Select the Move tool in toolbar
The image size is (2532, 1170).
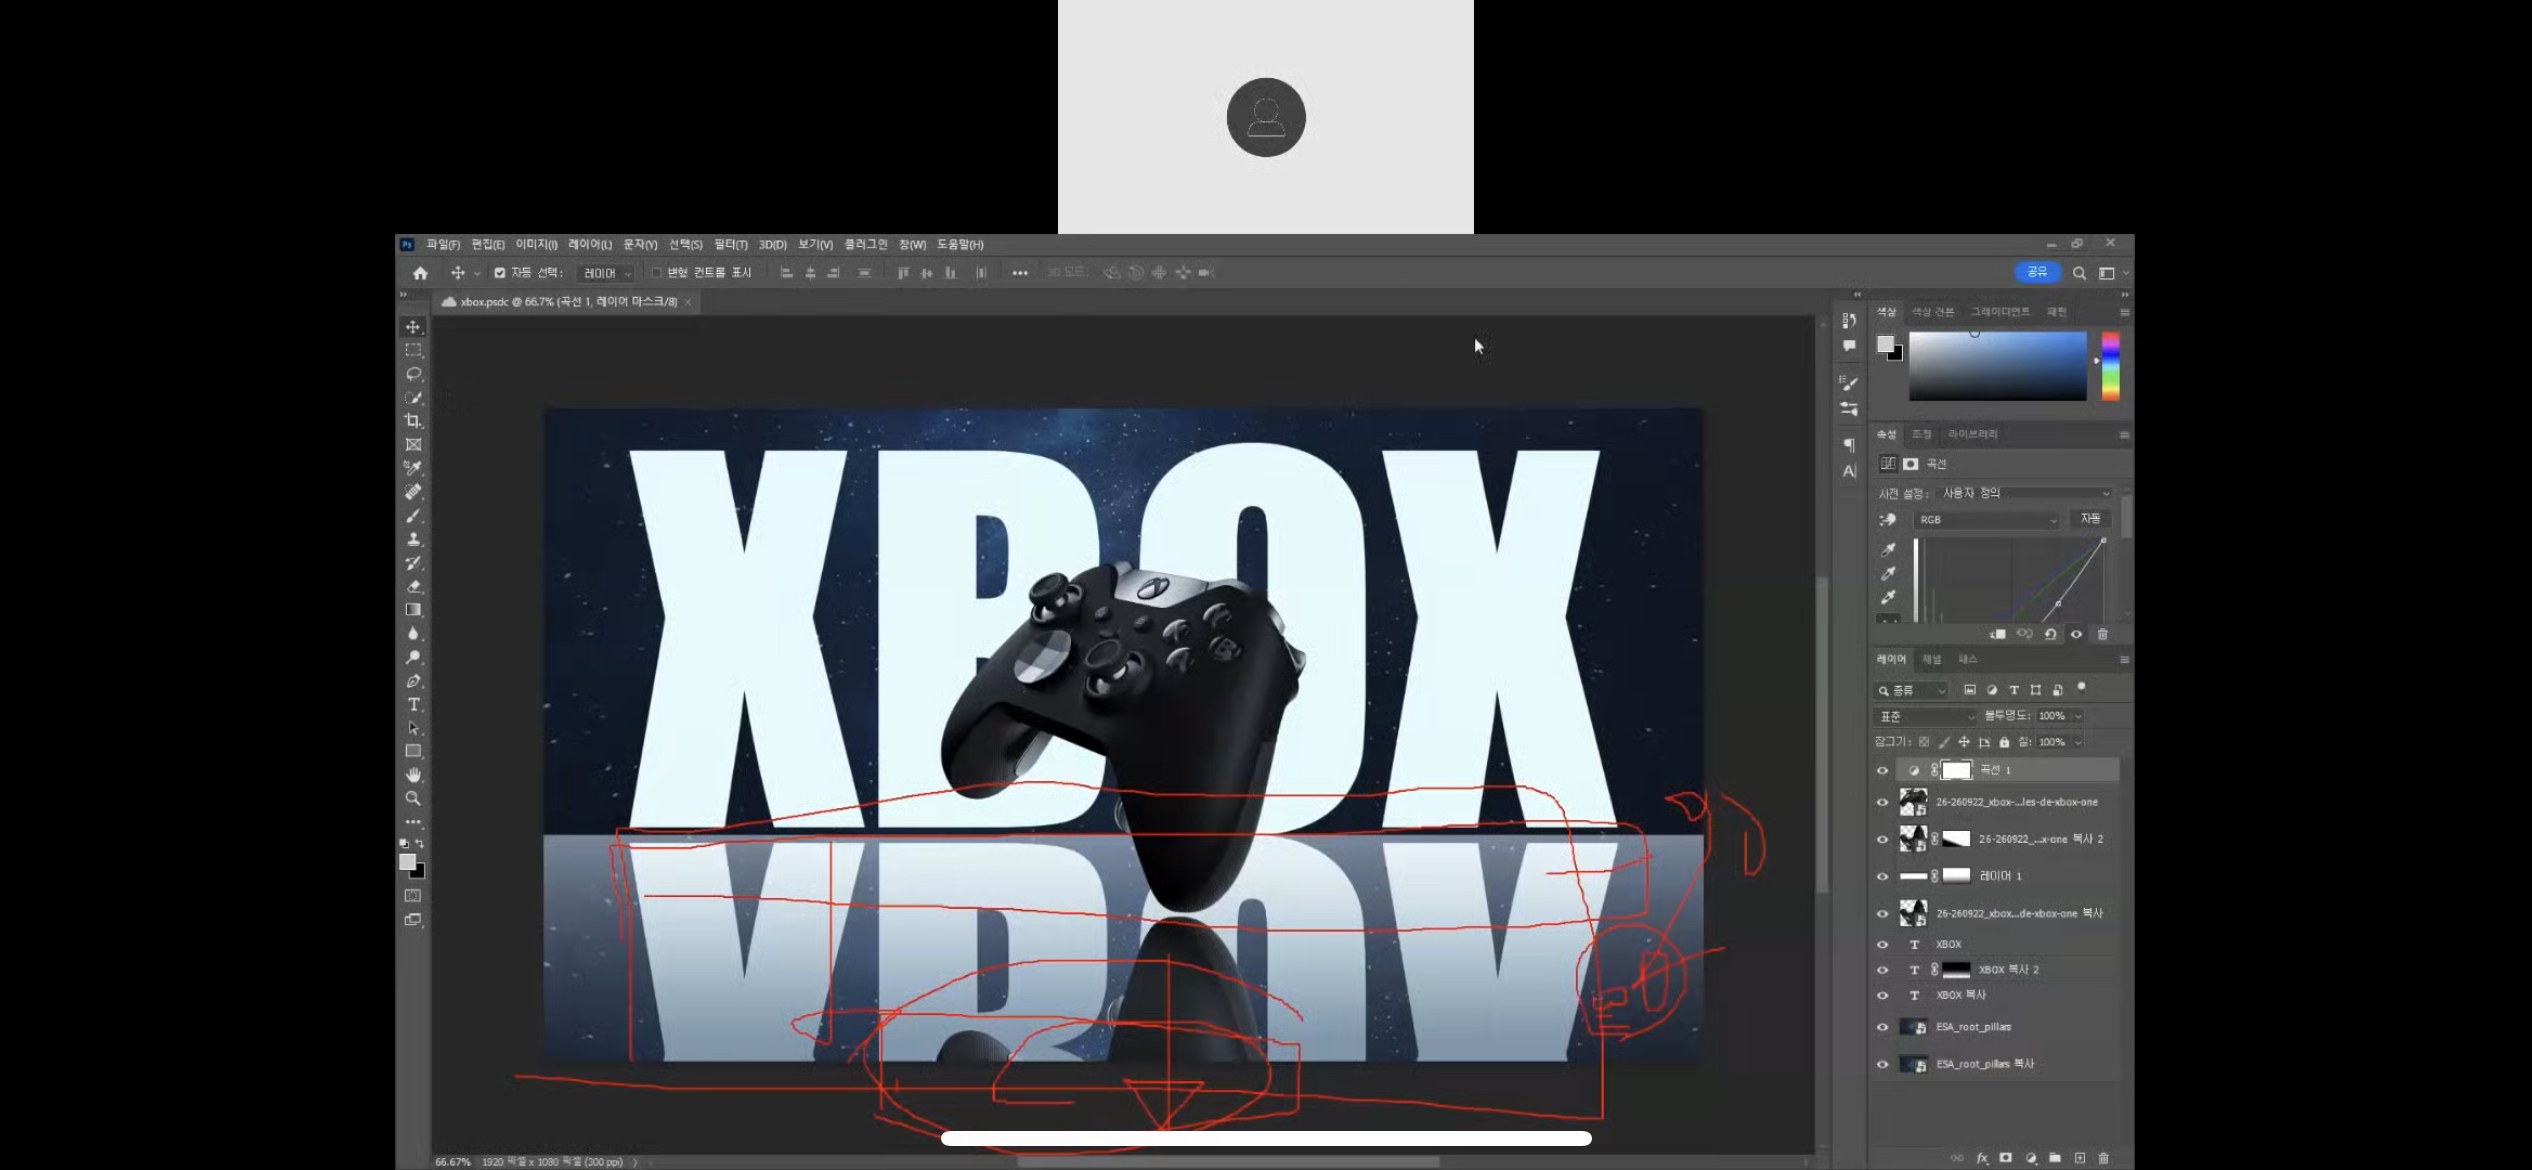pos(413,327)
